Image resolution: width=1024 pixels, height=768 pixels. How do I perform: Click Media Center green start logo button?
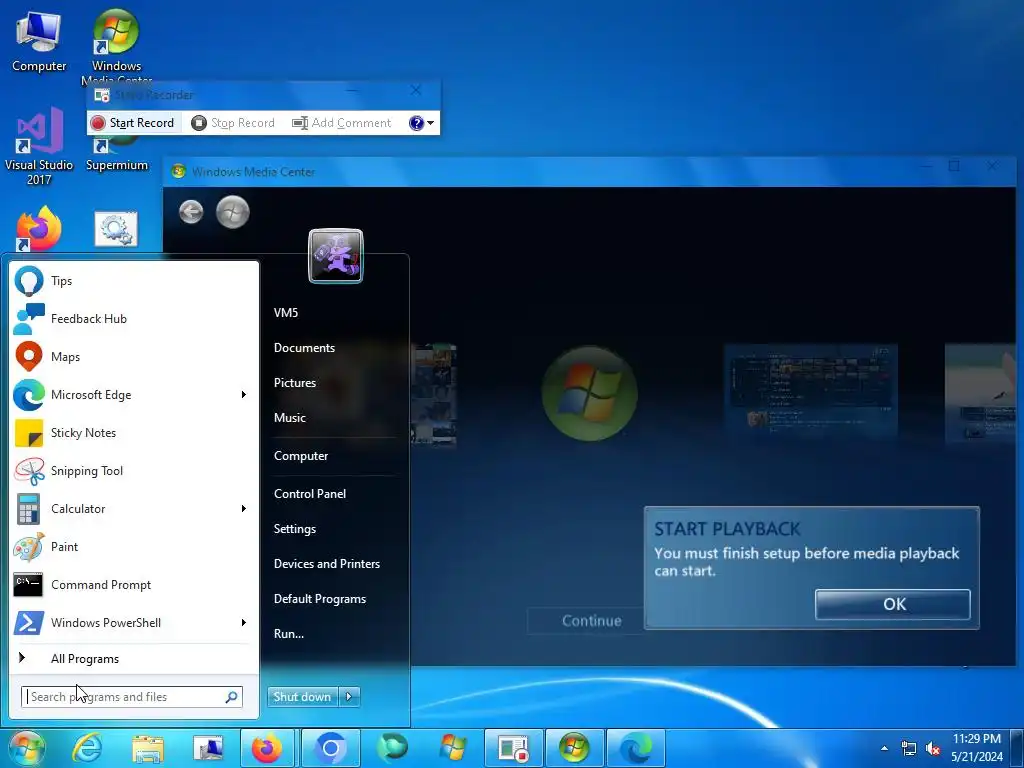tap(232, 212)
